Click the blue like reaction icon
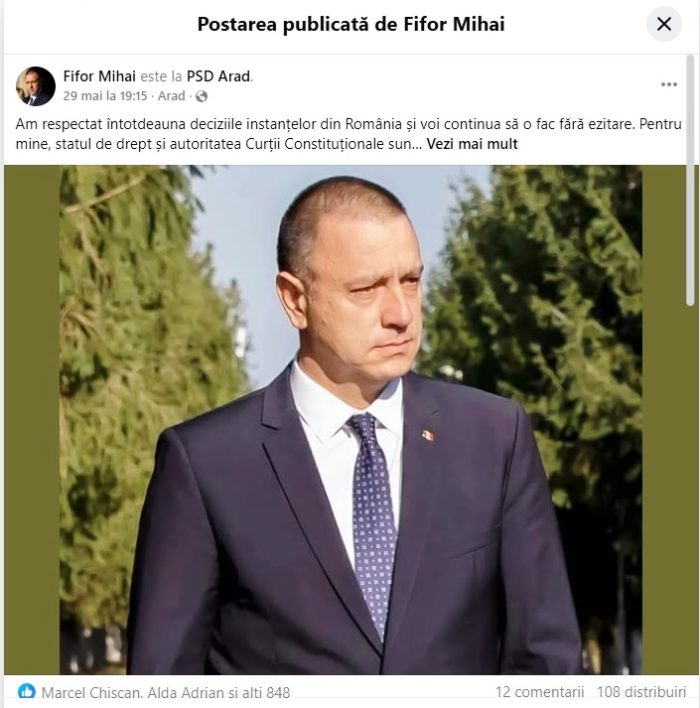700x708 pixels. [x=26, y=691]
